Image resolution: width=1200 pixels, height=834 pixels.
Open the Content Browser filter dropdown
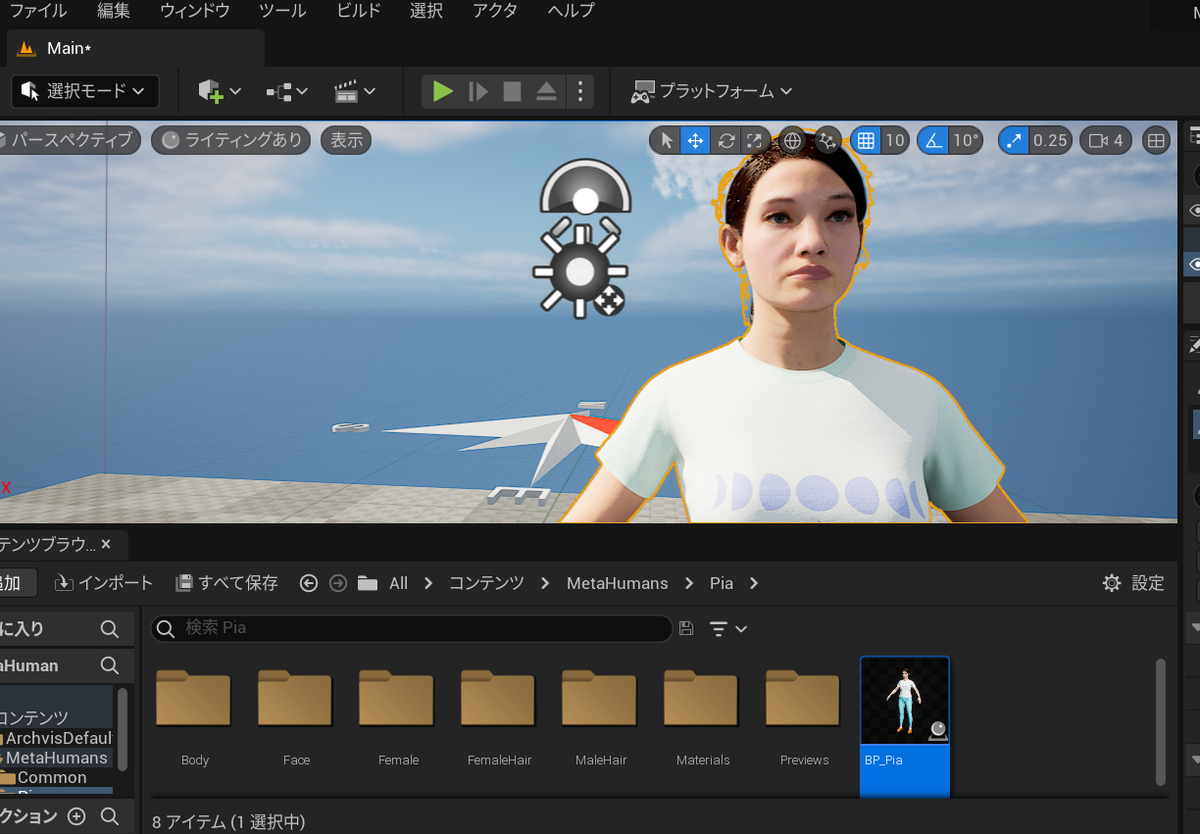pyautogui.click(x=728, y=628)
